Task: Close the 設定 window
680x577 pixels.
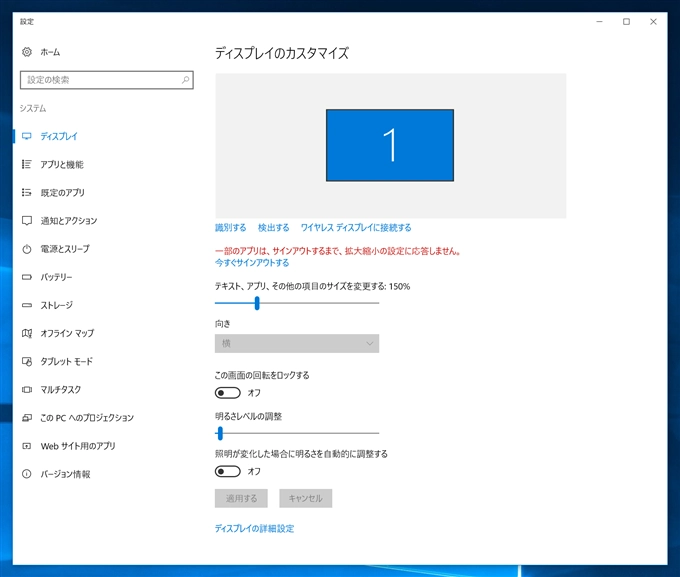Action: tap(653, 22)
